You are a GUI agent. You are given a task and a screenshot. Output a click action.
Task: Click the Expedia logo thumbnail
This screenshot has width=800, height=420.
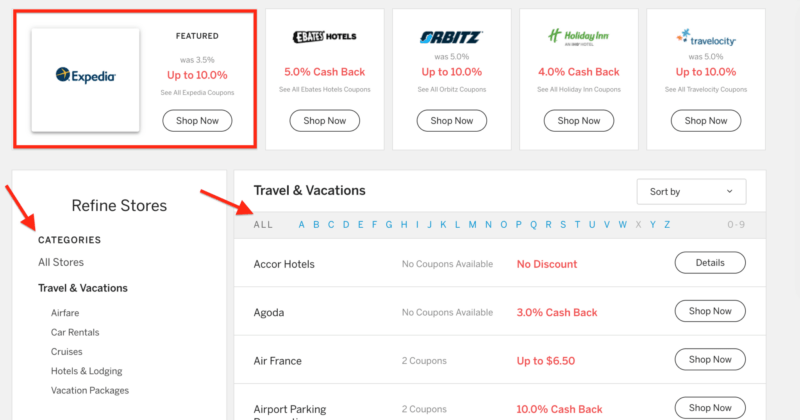[x=86, y=76]
